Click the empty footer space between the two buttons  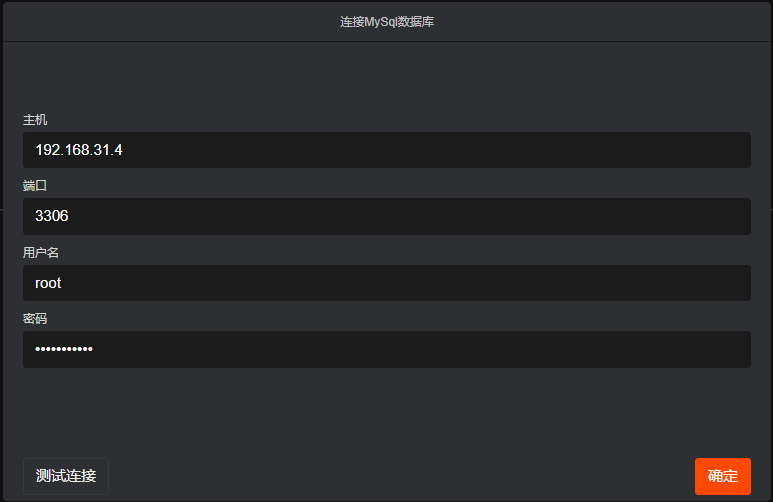coord(400,476)
